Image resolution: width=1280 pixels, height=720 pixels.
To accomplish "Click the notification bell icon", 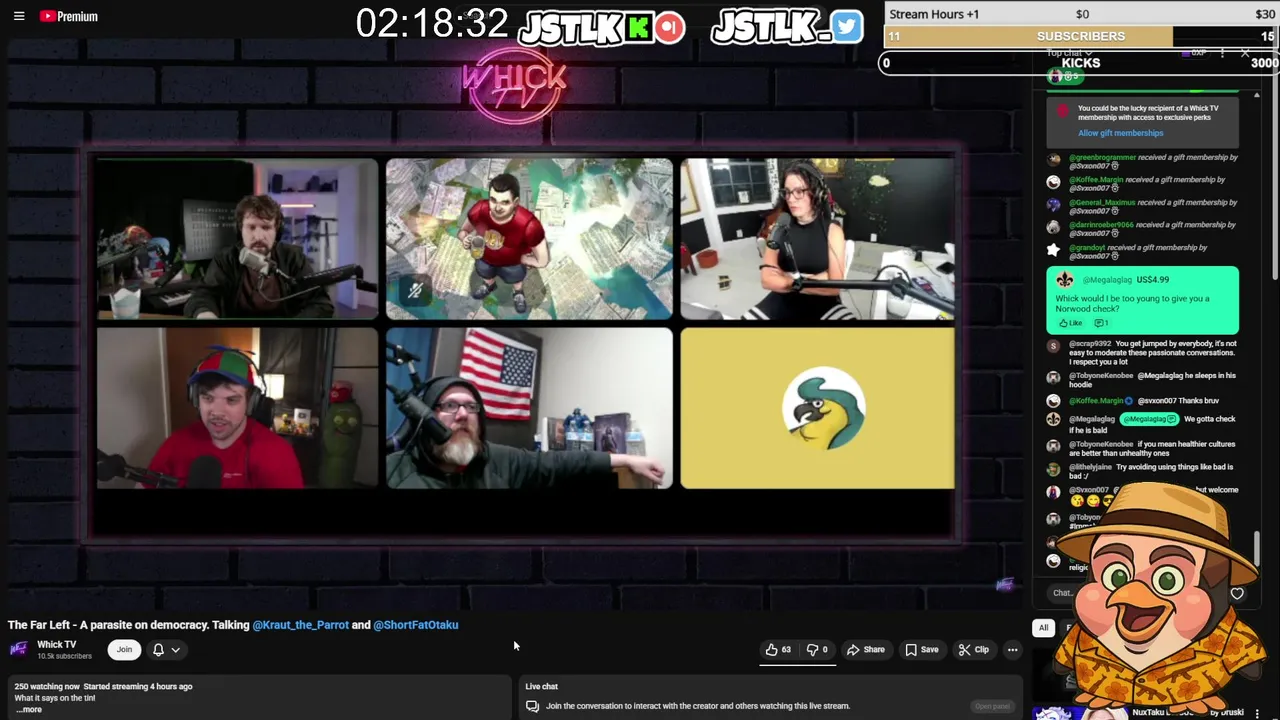I will coord(158,650).
